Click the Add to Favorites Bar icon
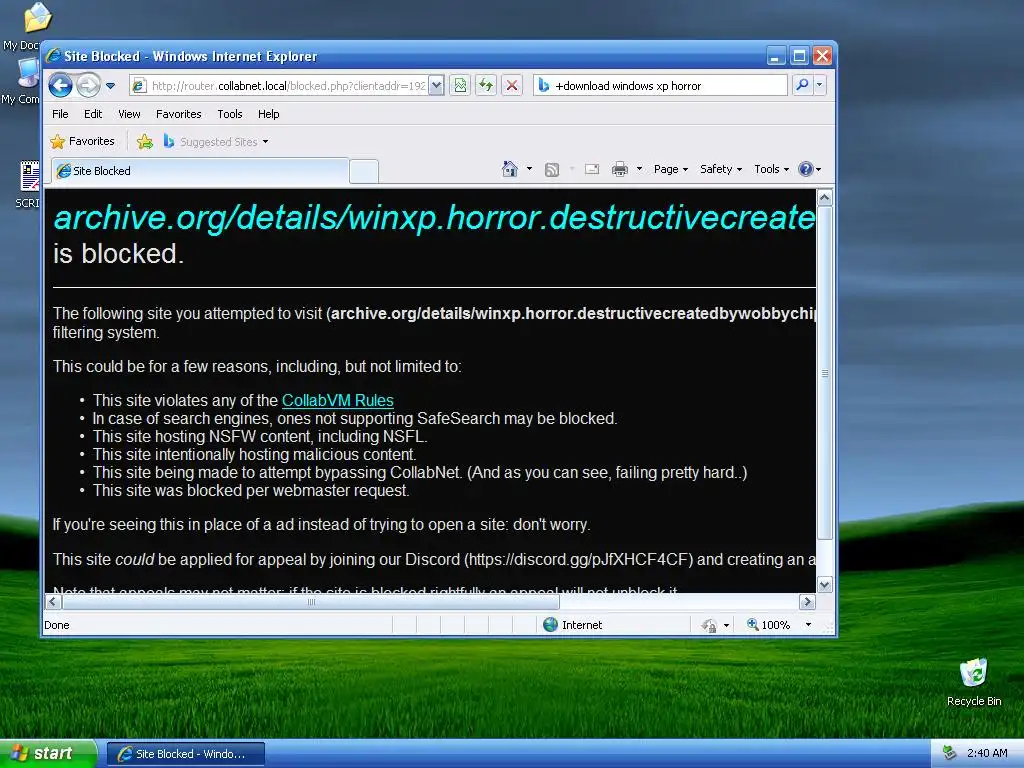Viewport: 1024px width, 768px height. [145, 142]
